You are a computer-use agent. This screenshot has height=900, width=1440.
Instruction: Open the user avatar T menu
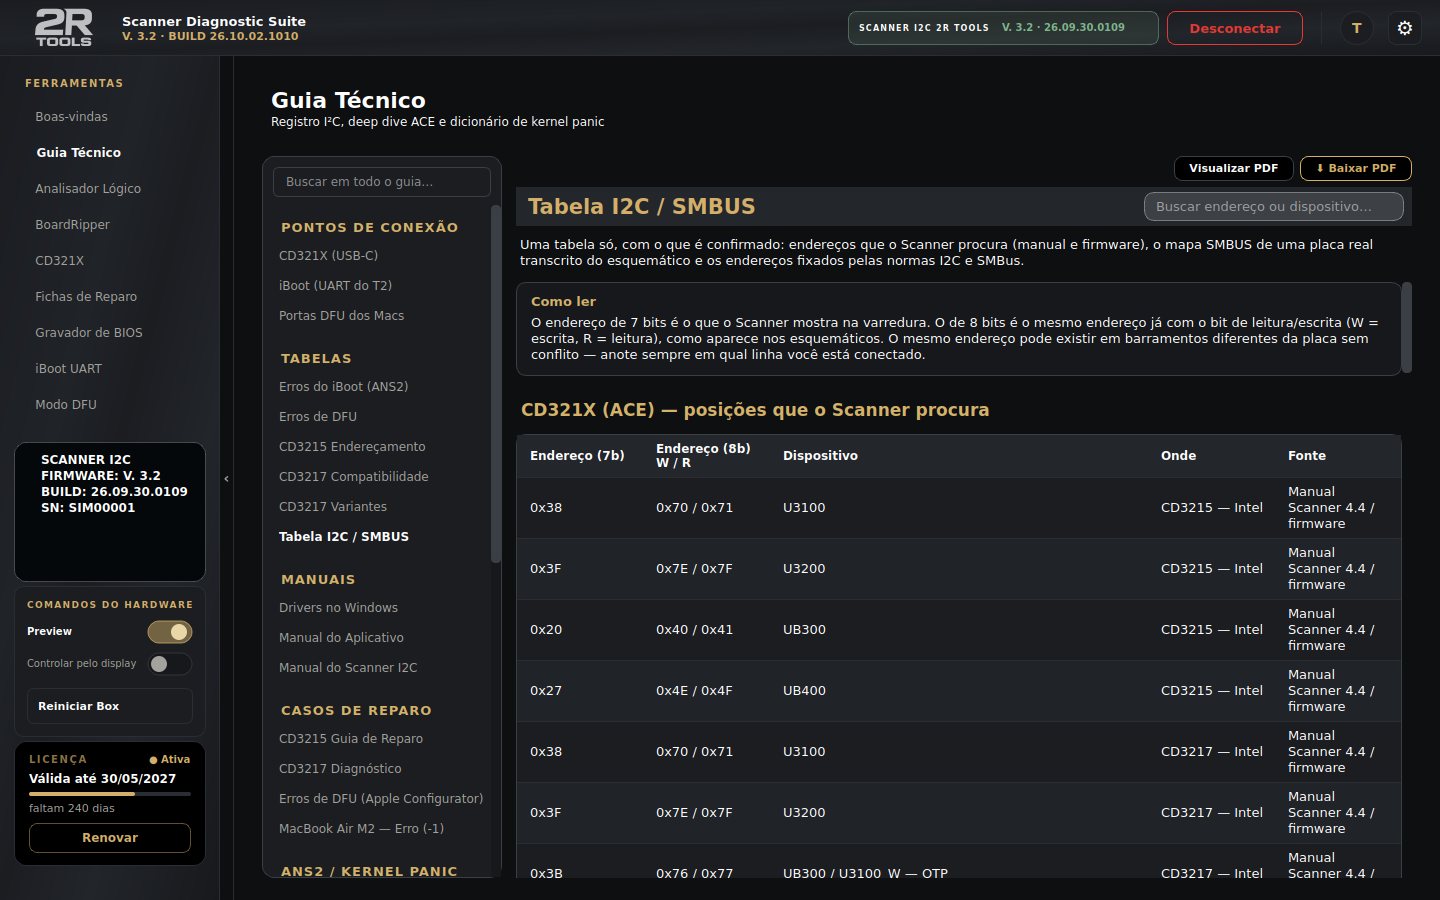pyautogui.click(x=1356, y=28)
